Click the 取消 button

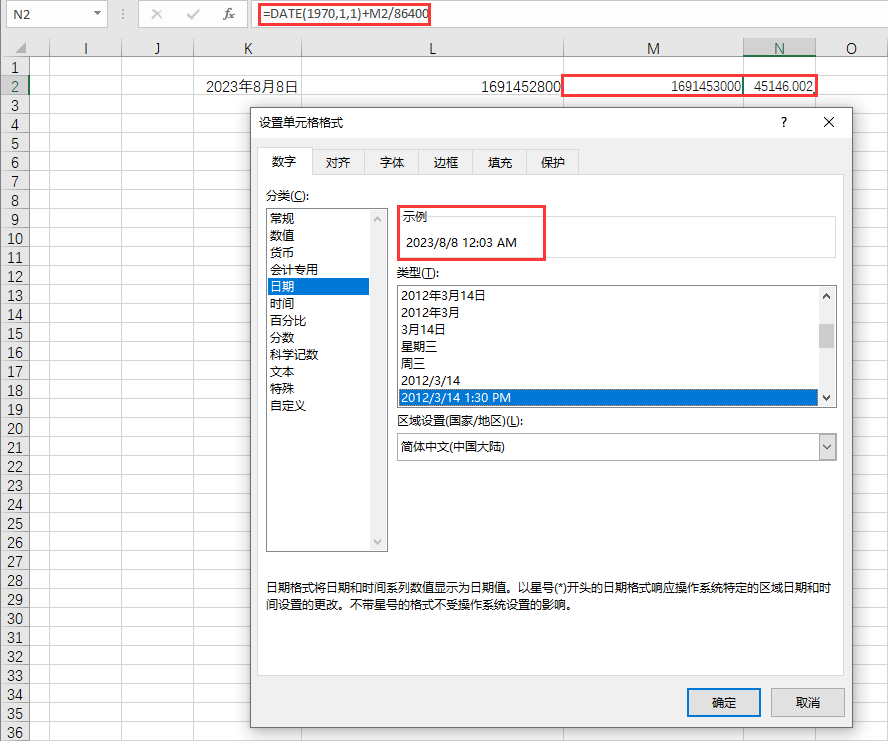(x=807, y=702)
